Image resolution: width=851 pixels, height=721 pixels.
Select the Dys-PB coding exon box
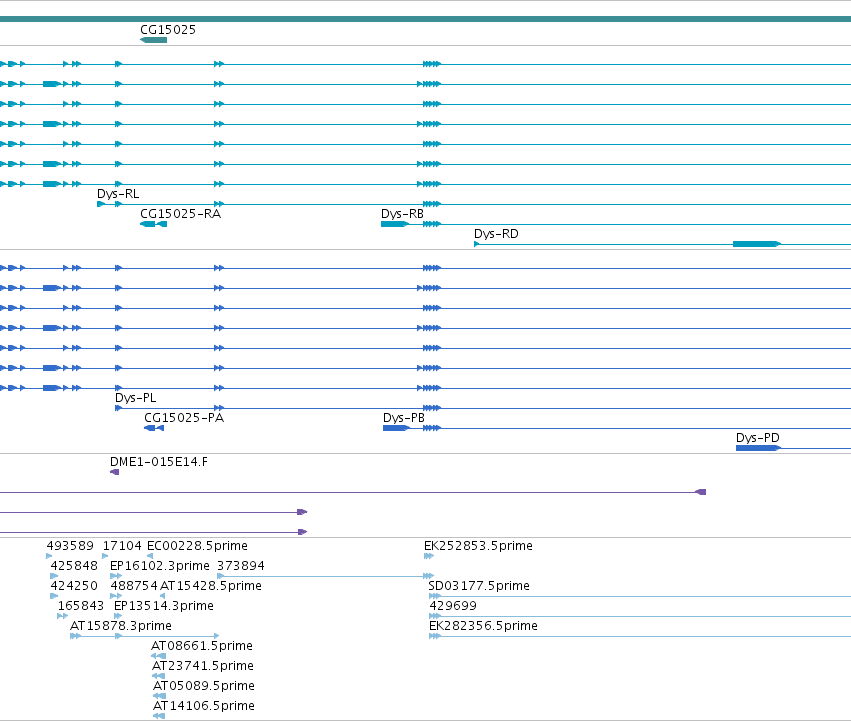pyautogui.click(x=396, y=428)
